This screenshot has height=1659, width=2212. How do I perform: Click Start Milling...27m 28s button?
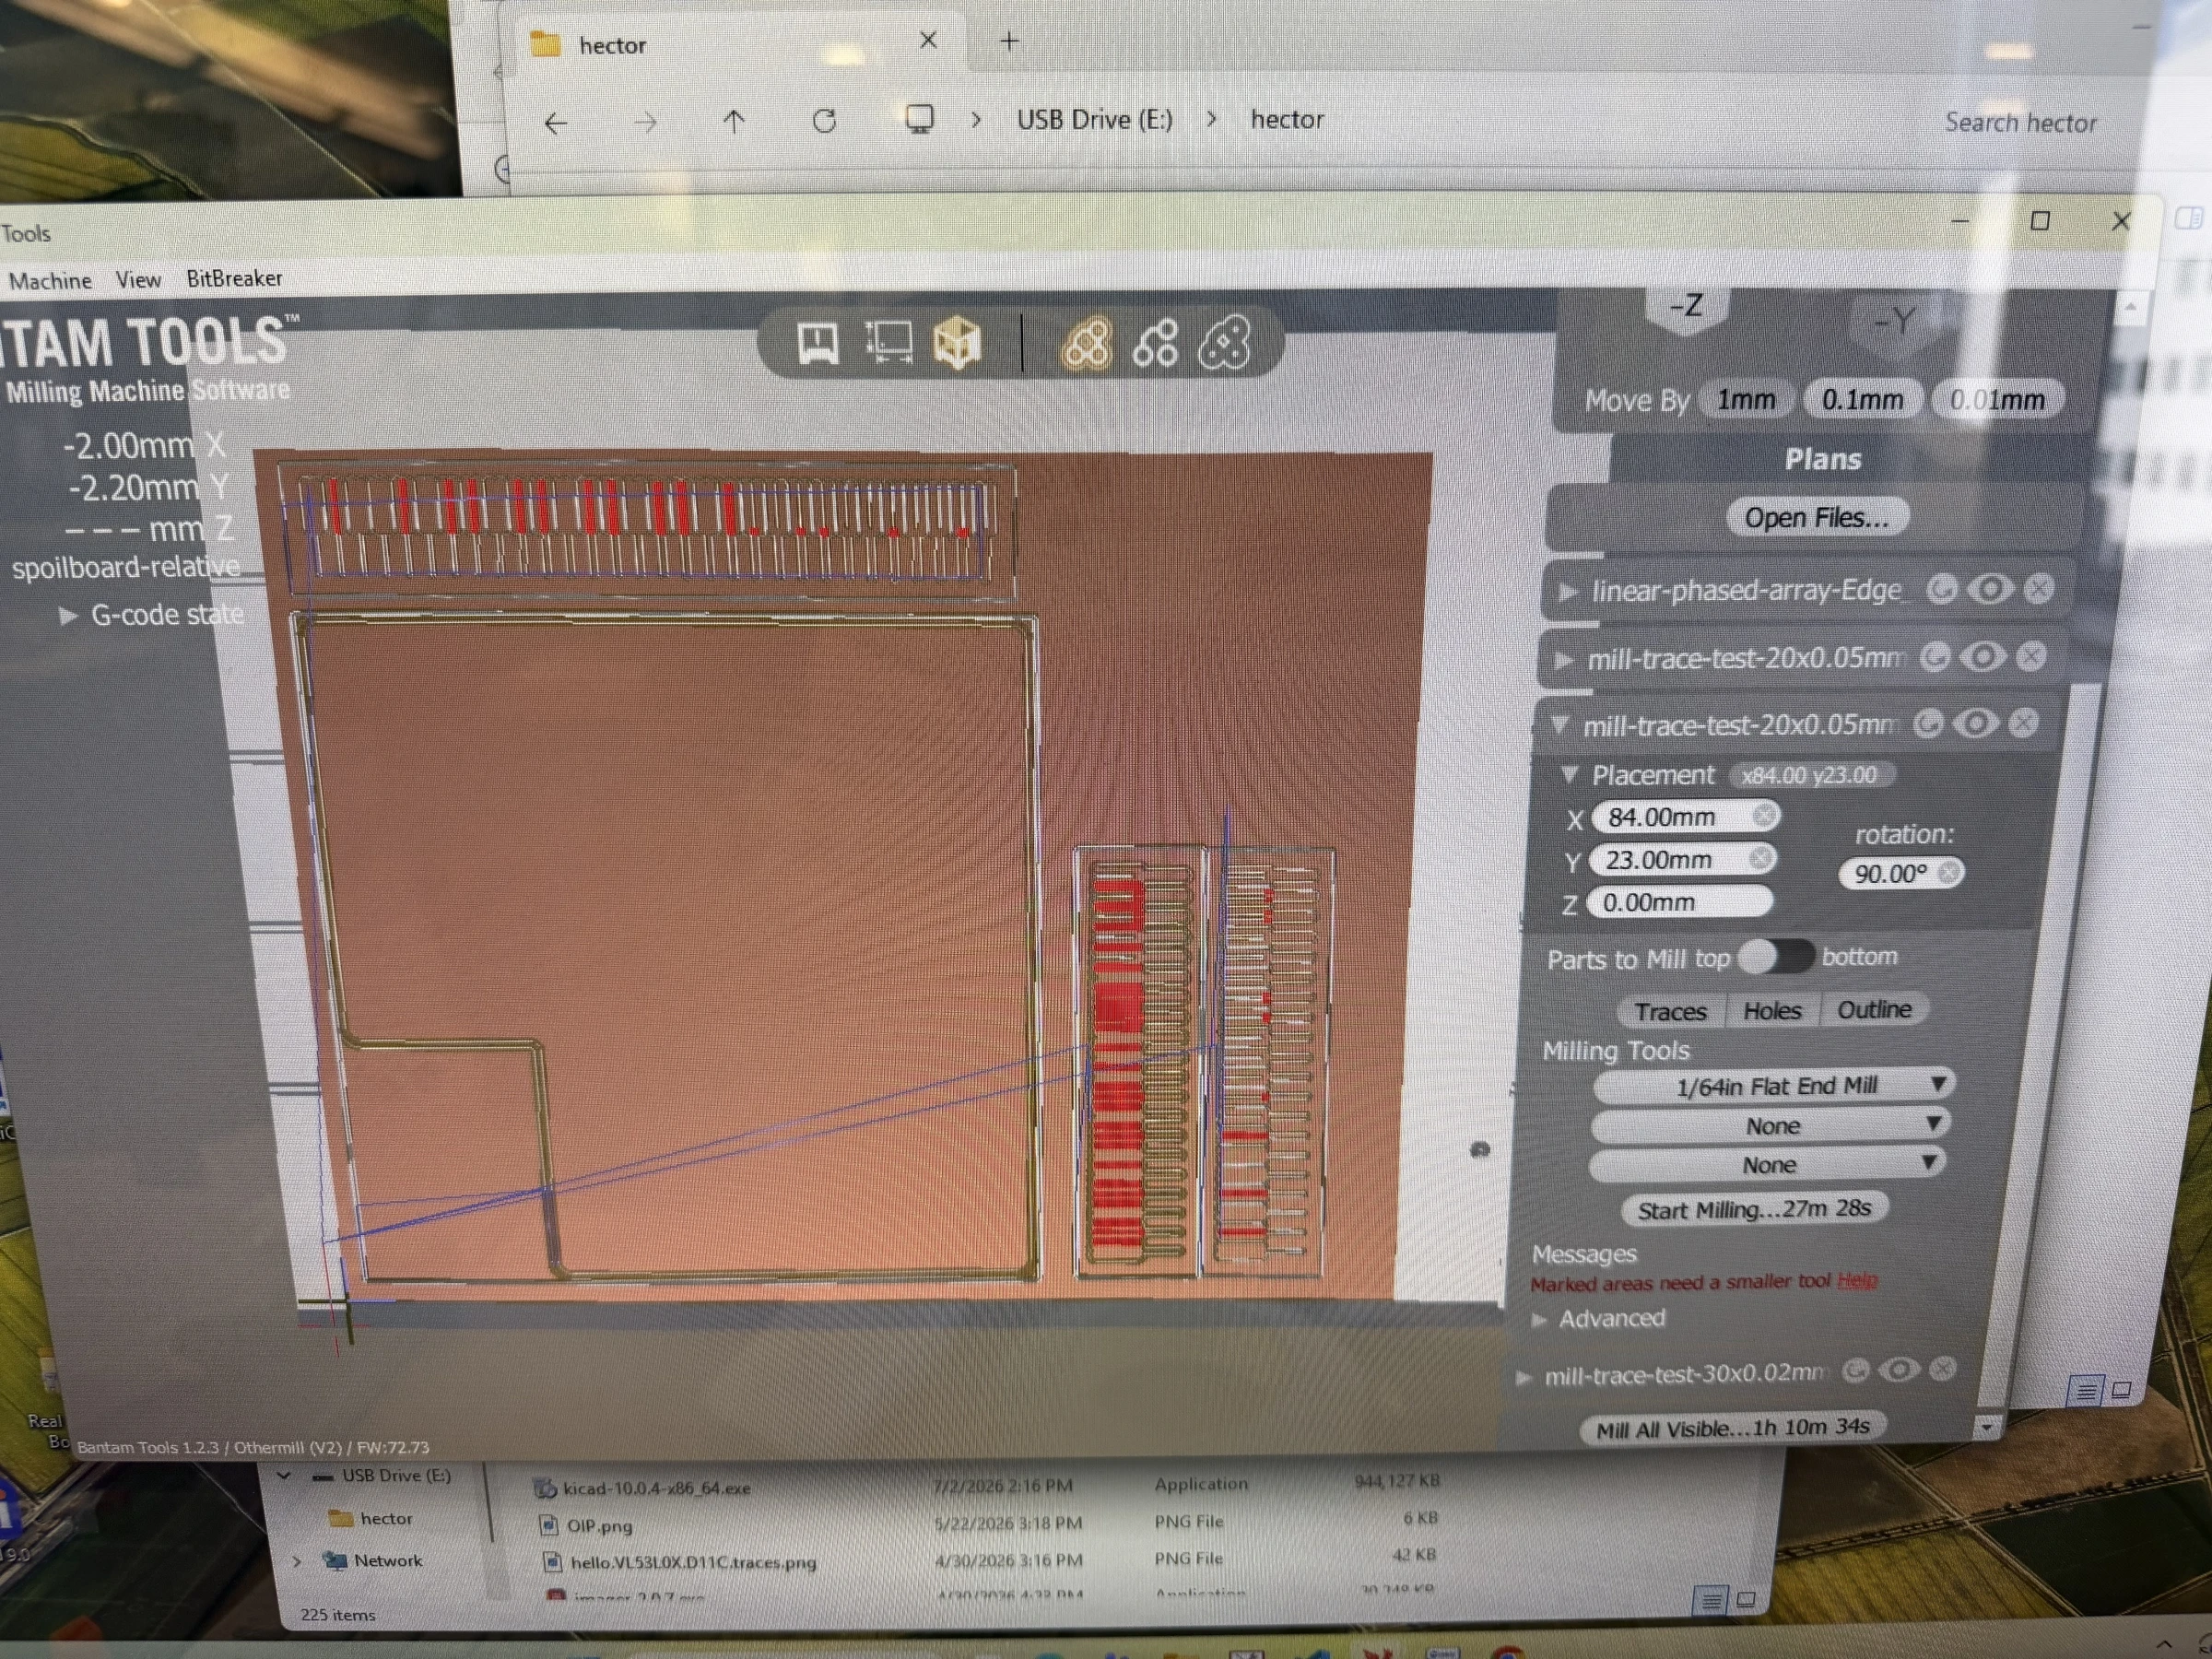click(x=1753, y=1209)
